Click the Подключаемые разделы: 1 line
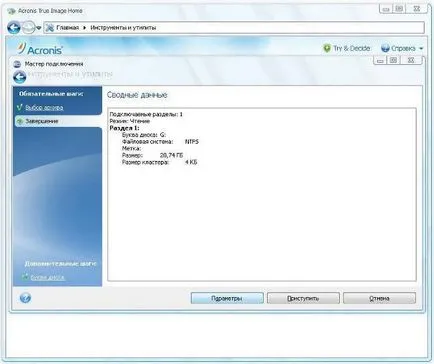This screenshot has height=364, width=434. coord(146,114)
